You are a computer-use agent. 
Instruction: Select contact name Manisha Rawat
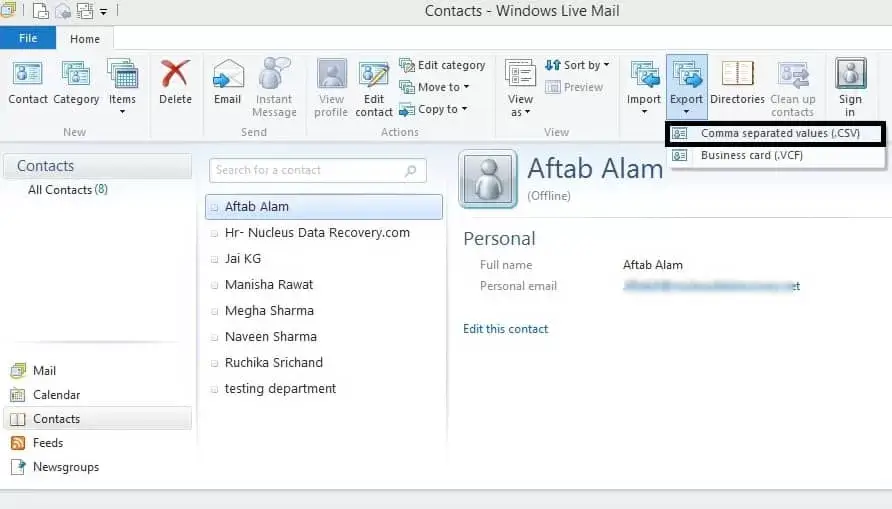tap(269, 284)
